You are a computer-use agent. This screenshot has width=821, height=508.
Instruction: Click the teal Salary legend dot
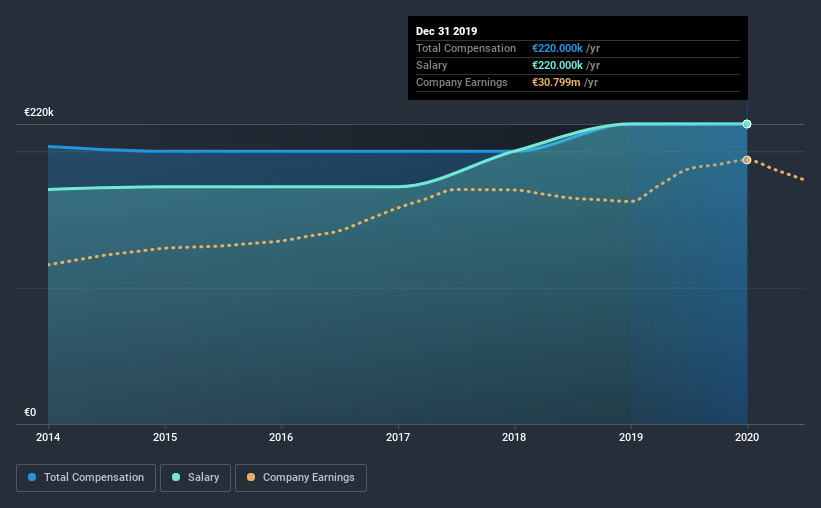coord(176,477)
